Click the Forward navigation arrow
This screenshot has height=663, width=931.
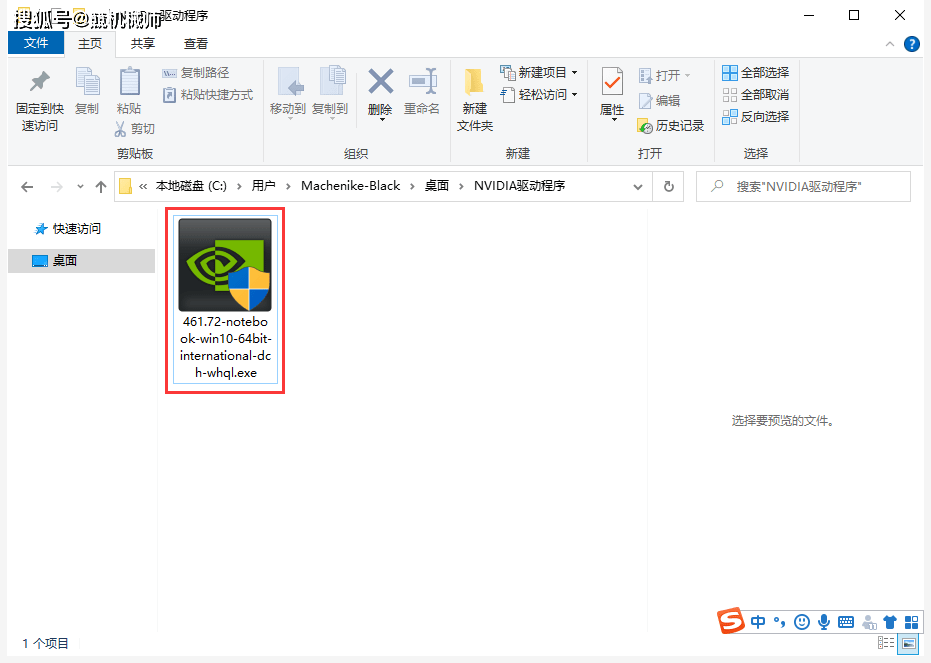[x=56, y=187]
